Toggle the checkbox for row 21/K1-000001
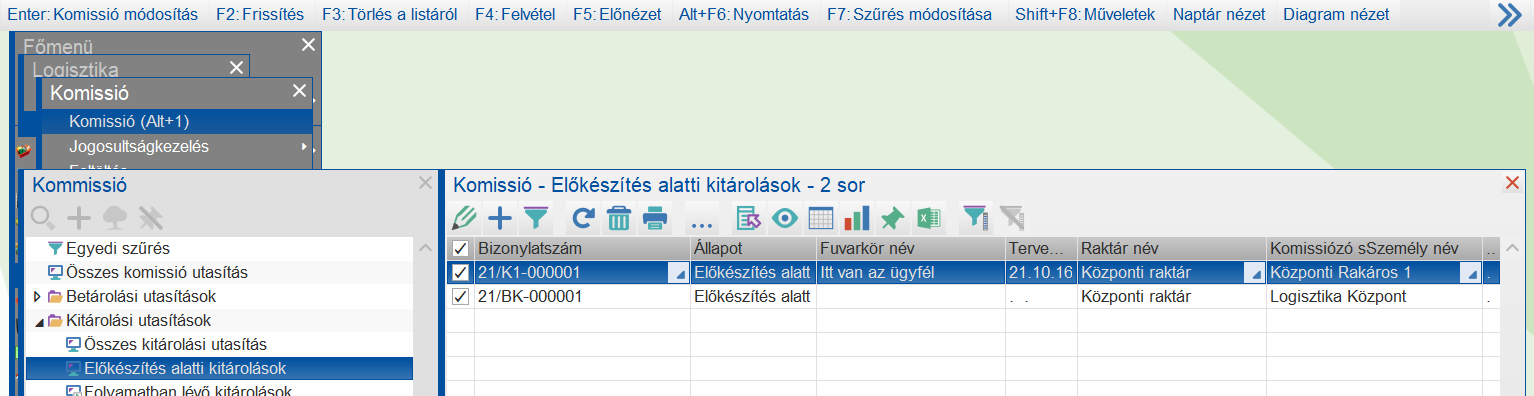Image resolution: width=1534 pixels, height=396 pixels. point(460,272)
